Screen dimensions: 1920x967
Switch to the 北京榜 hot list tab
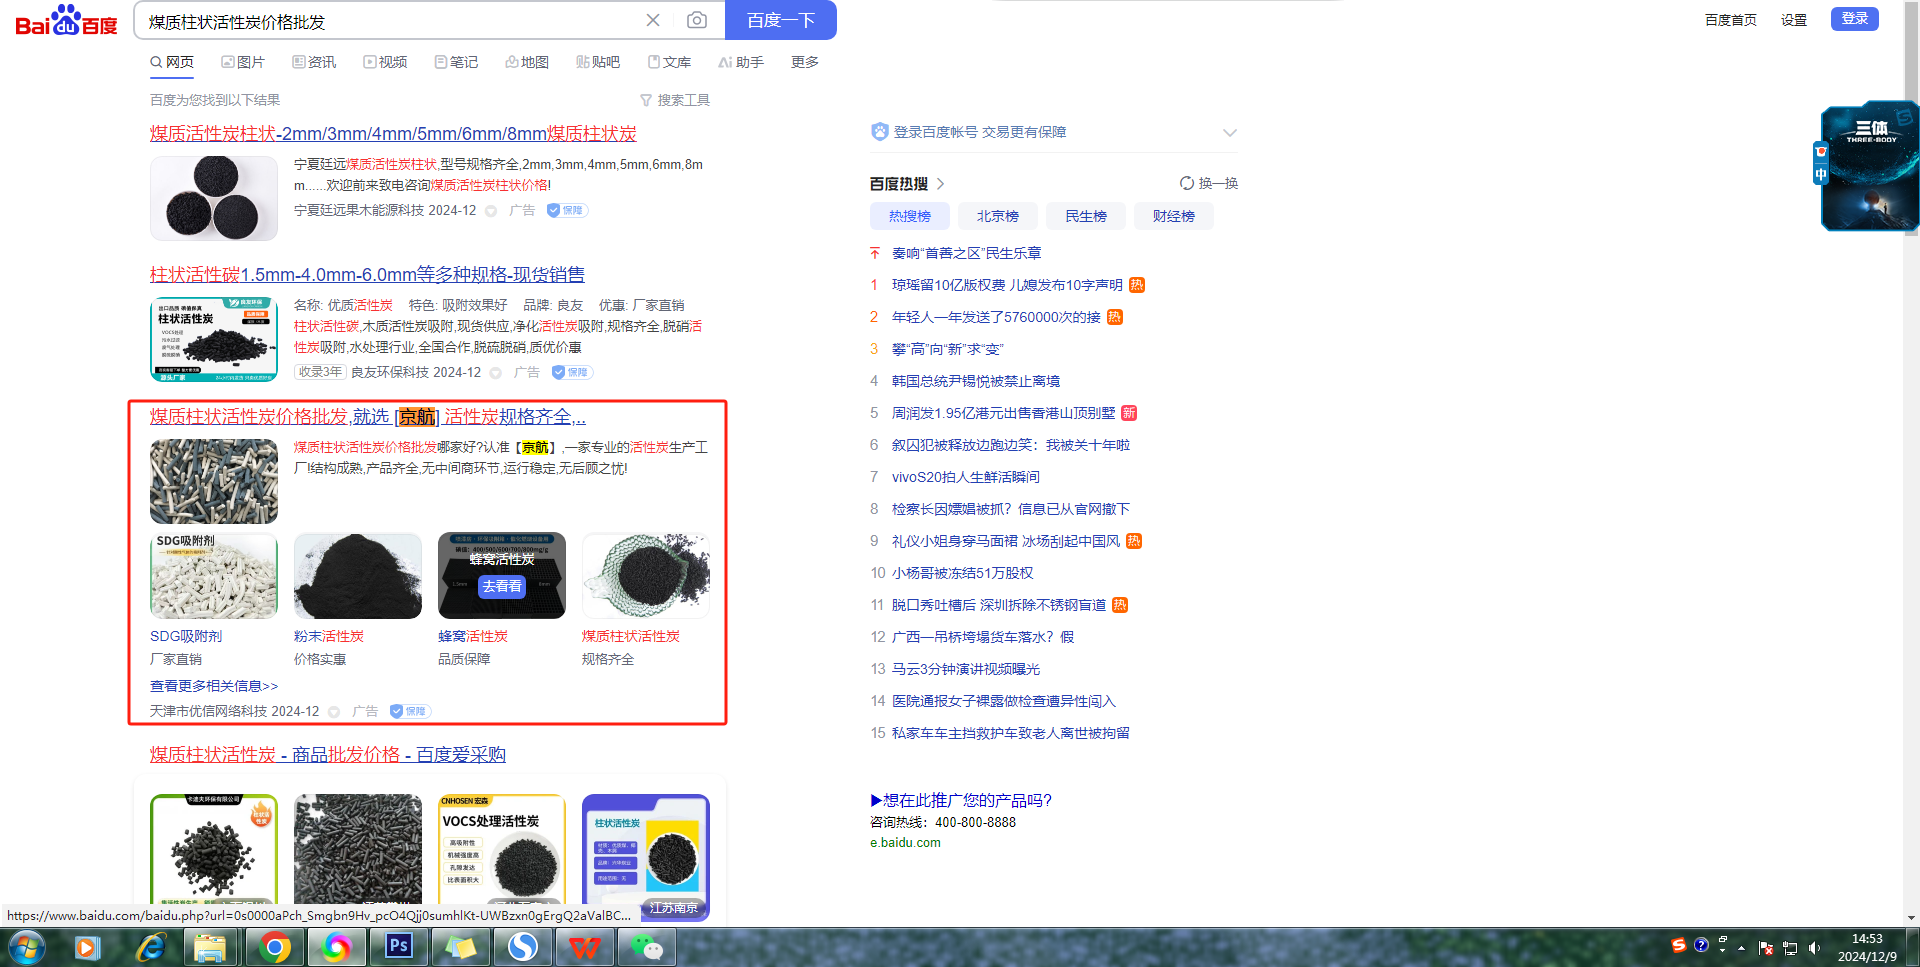click(x=998, y=216)
